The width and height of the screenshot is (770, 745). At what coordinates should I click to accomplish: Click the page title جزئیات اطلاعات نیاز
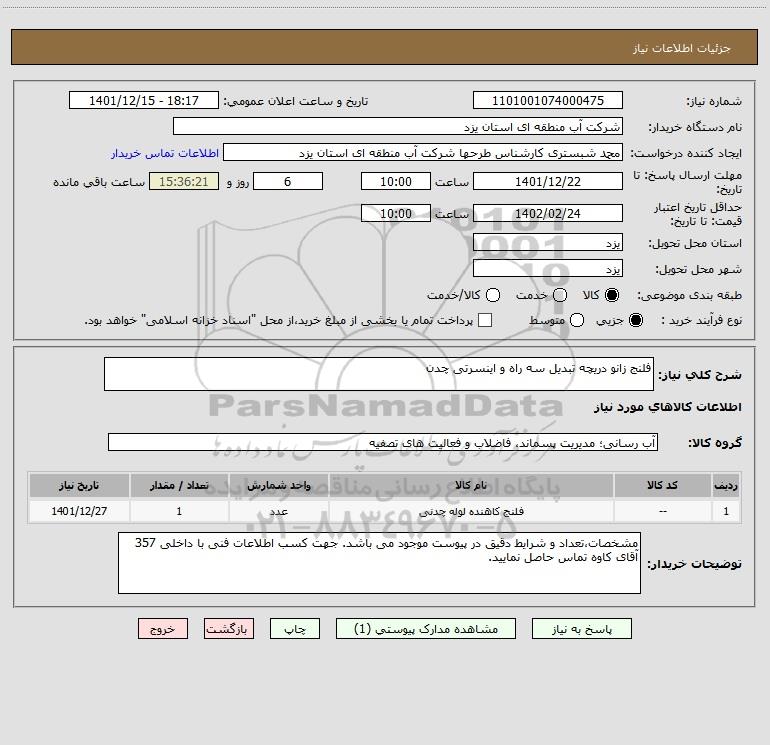(x=681, y=48)
